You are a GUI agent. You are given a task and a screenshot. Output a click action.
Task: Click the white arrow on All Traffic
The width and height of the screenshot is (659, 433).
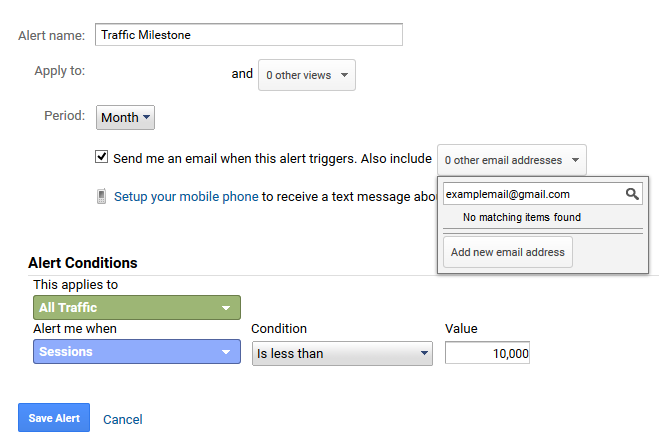coord(226,308)
